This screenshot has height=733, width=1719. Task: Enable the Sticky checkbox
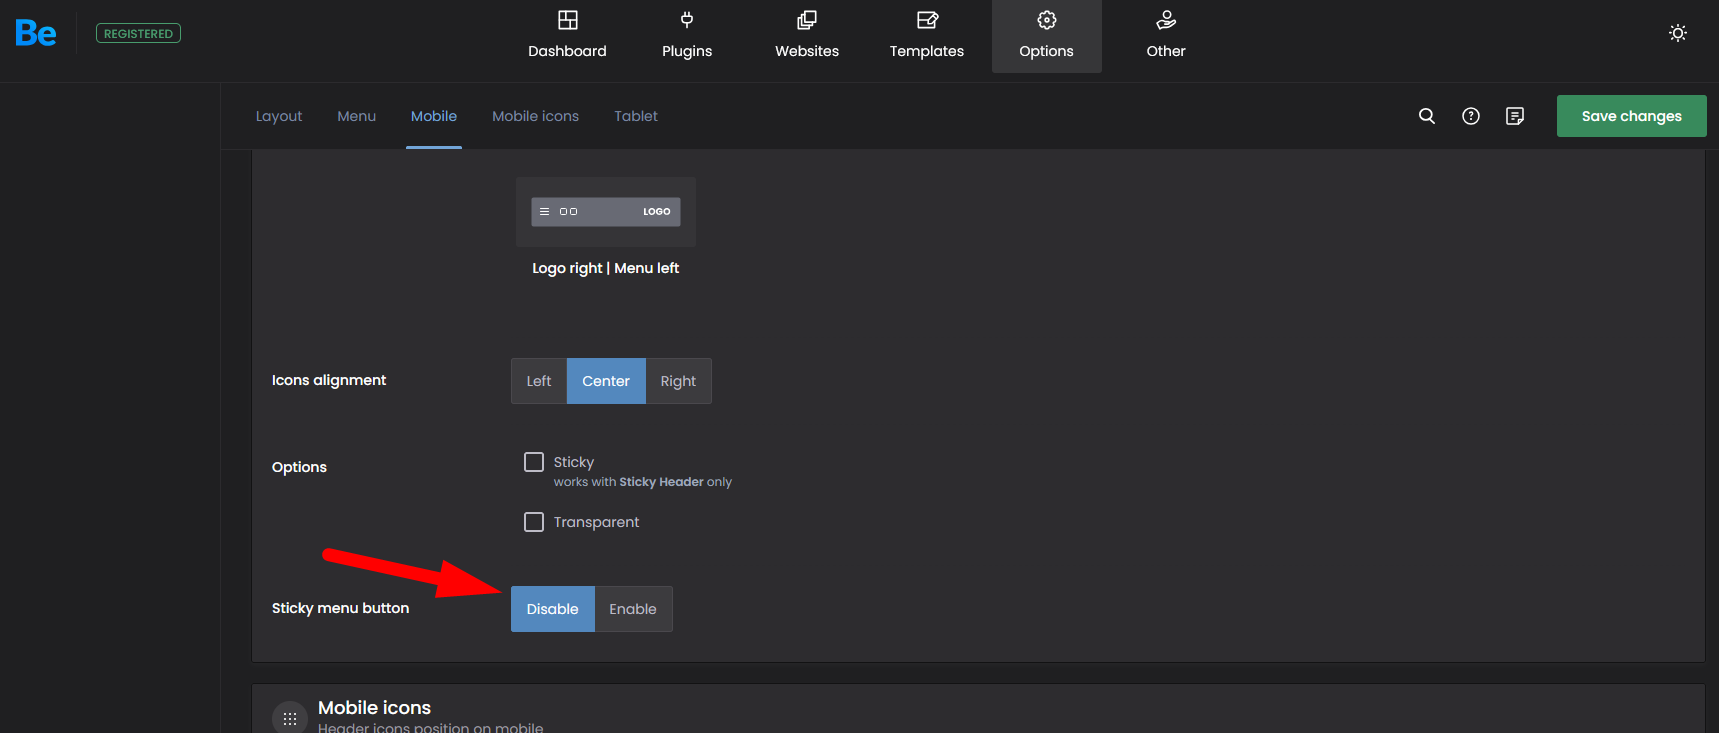(x=534, y=462)
